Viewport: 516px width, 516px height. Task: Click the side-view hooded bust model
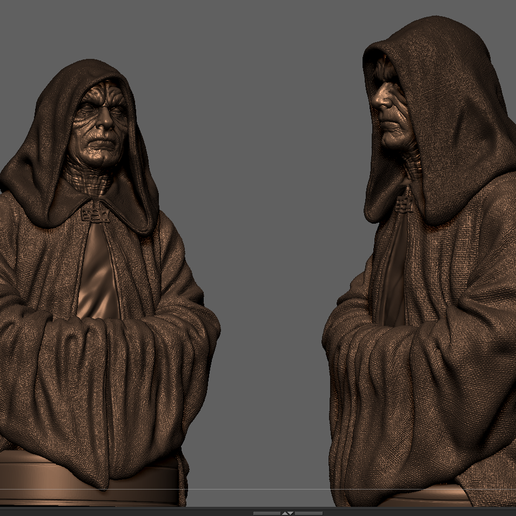coord(420,262)
